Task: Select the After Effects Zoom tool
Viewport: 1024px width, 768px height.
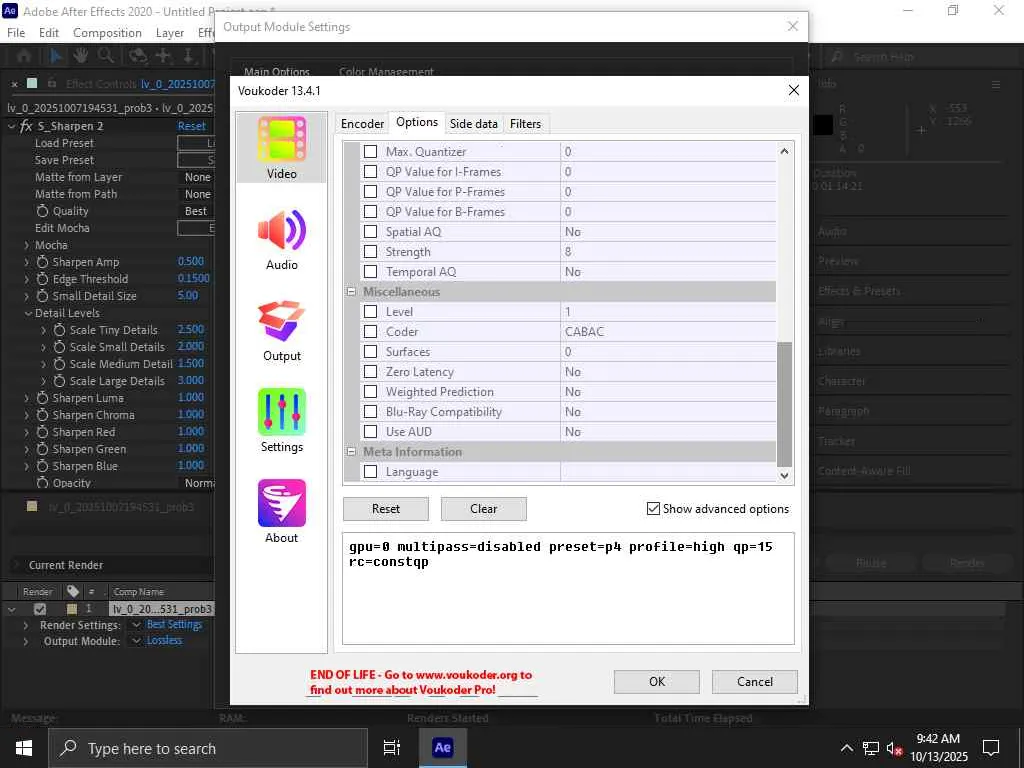Action: [x=106, y=57]
